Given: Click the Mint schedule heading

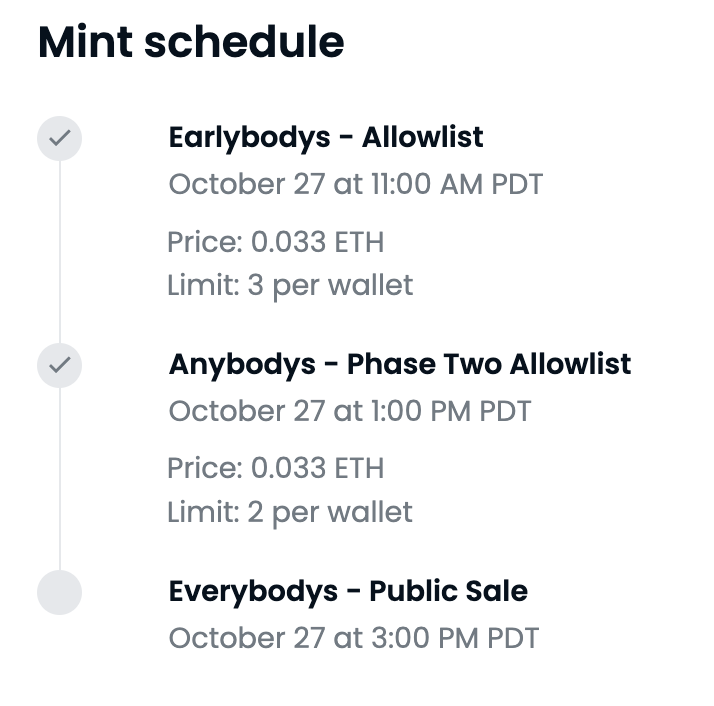Looking at the screenshot, I should [x=191, y=43].
